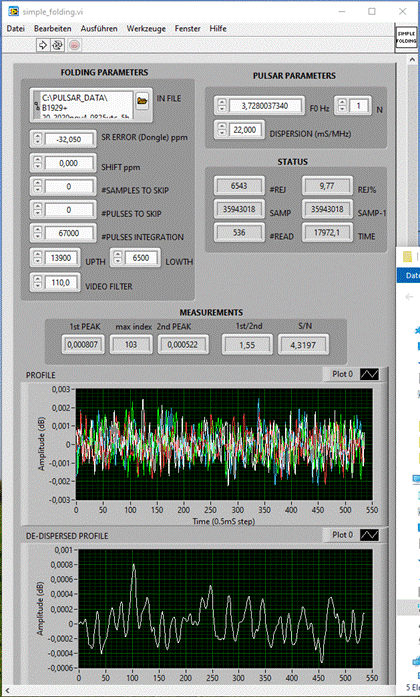Open the Ausführen menu
The width and height of the screenshot is (420, 697).
99,29
